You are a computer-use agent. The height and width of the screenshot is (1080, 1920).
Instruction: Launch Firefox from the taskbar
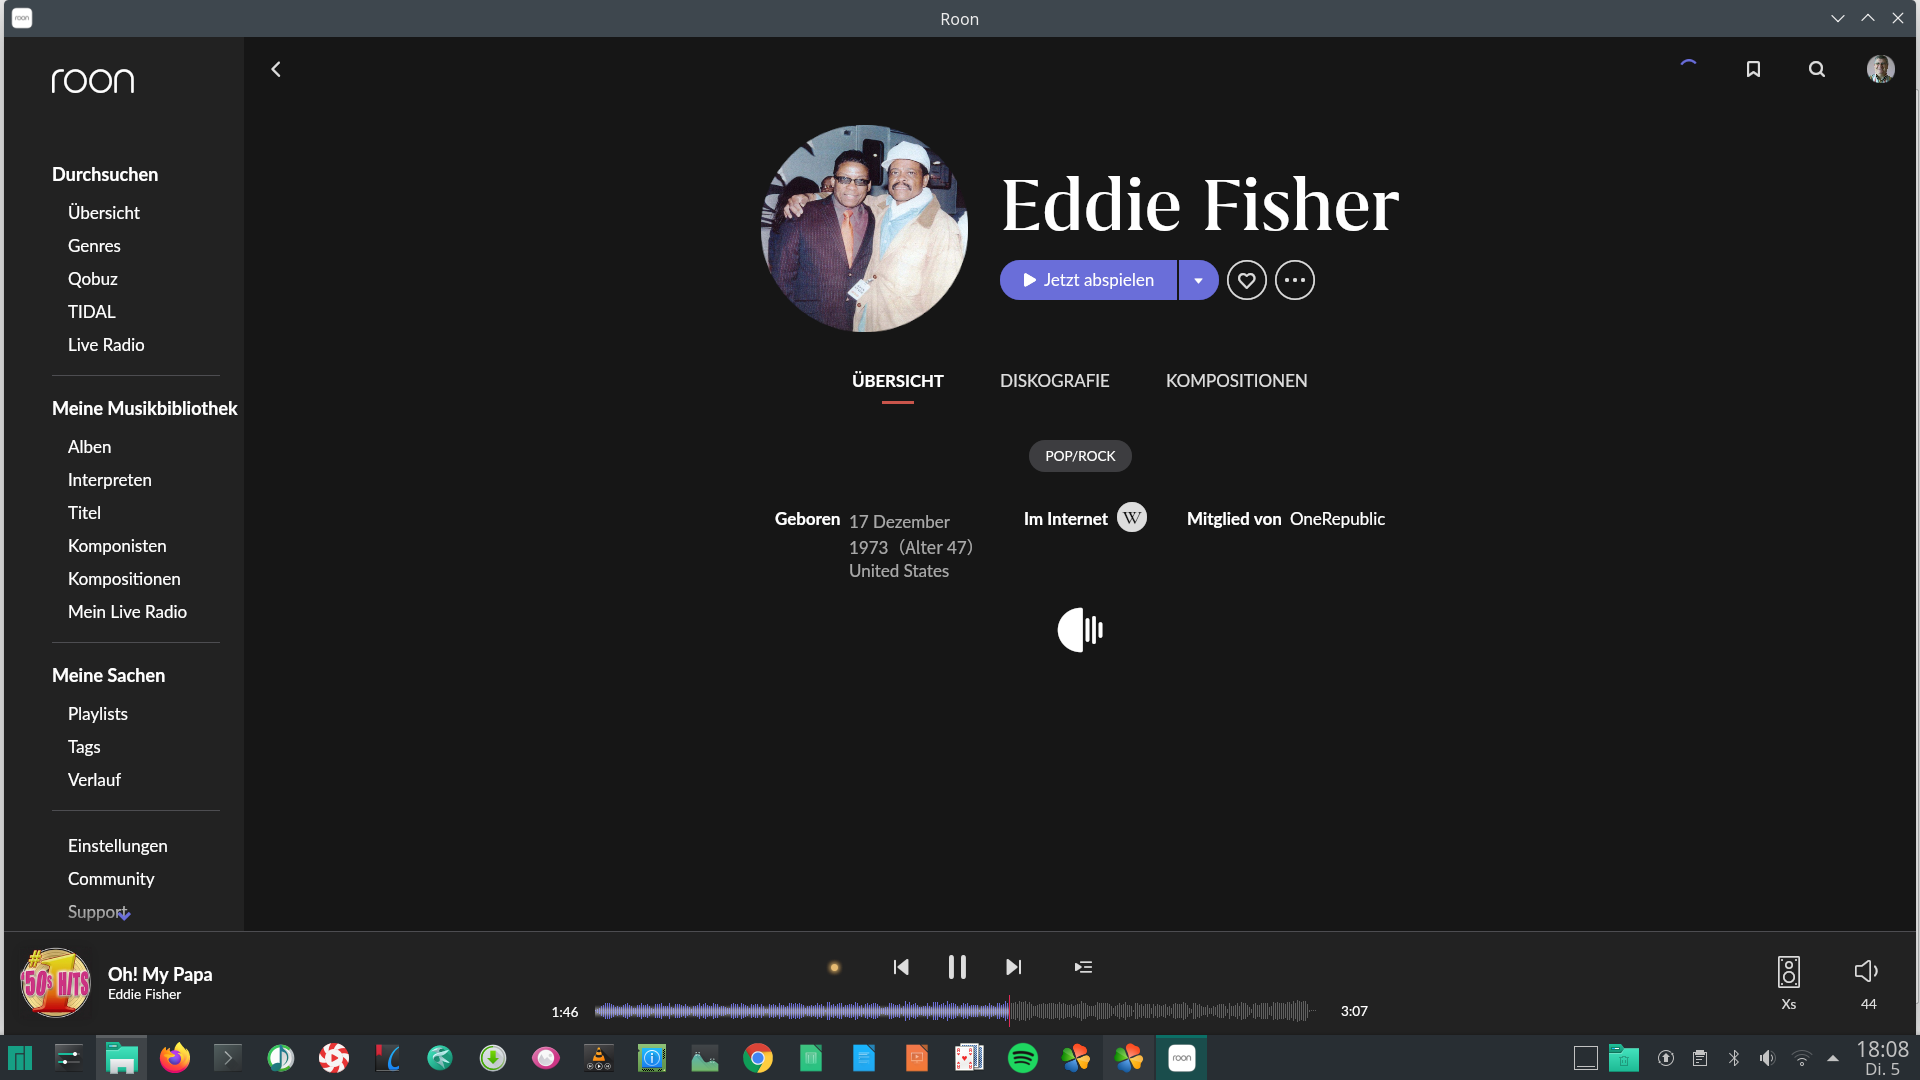(x=175, y=1058)
